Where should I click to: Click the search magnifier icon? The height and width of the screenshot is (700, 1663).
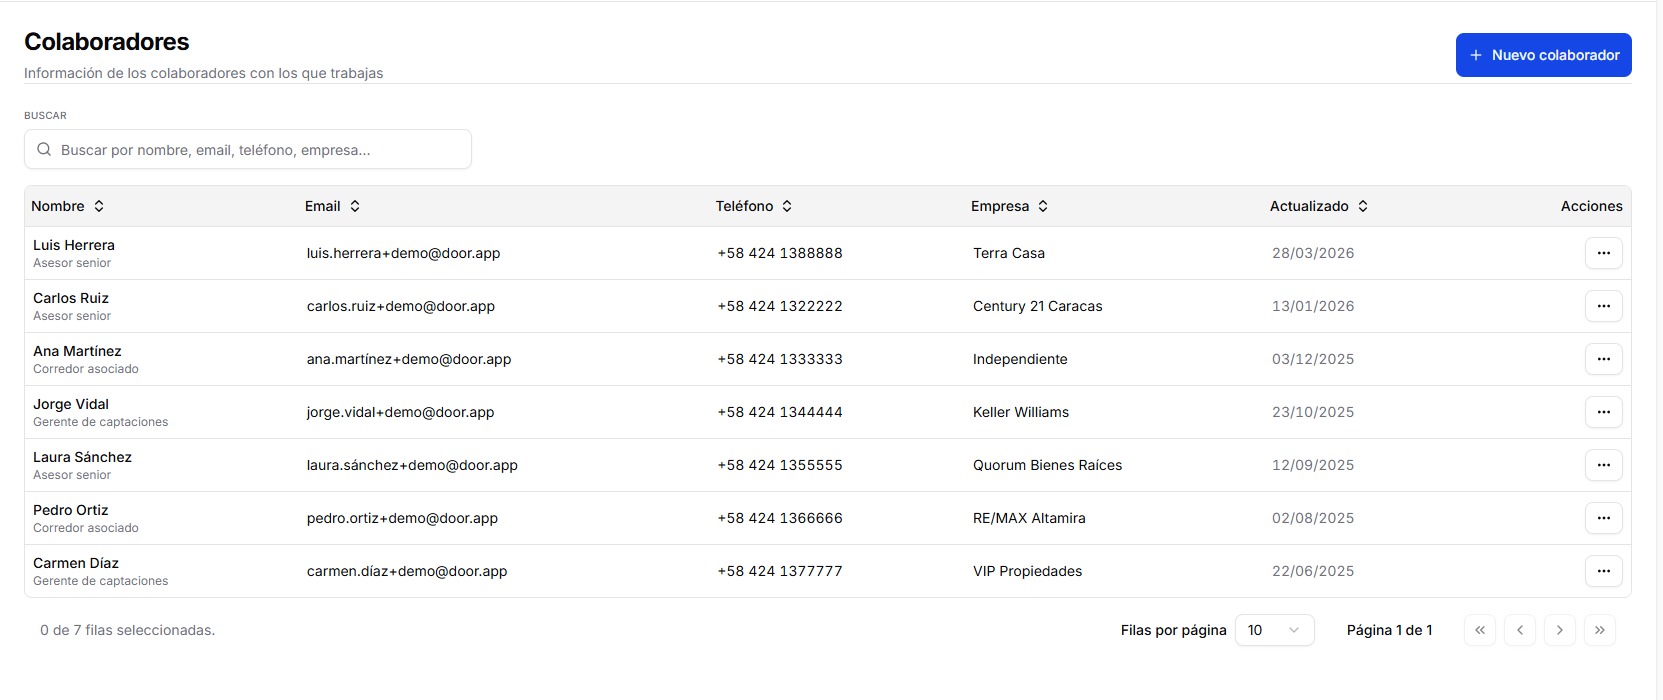(x=44, y=149)
